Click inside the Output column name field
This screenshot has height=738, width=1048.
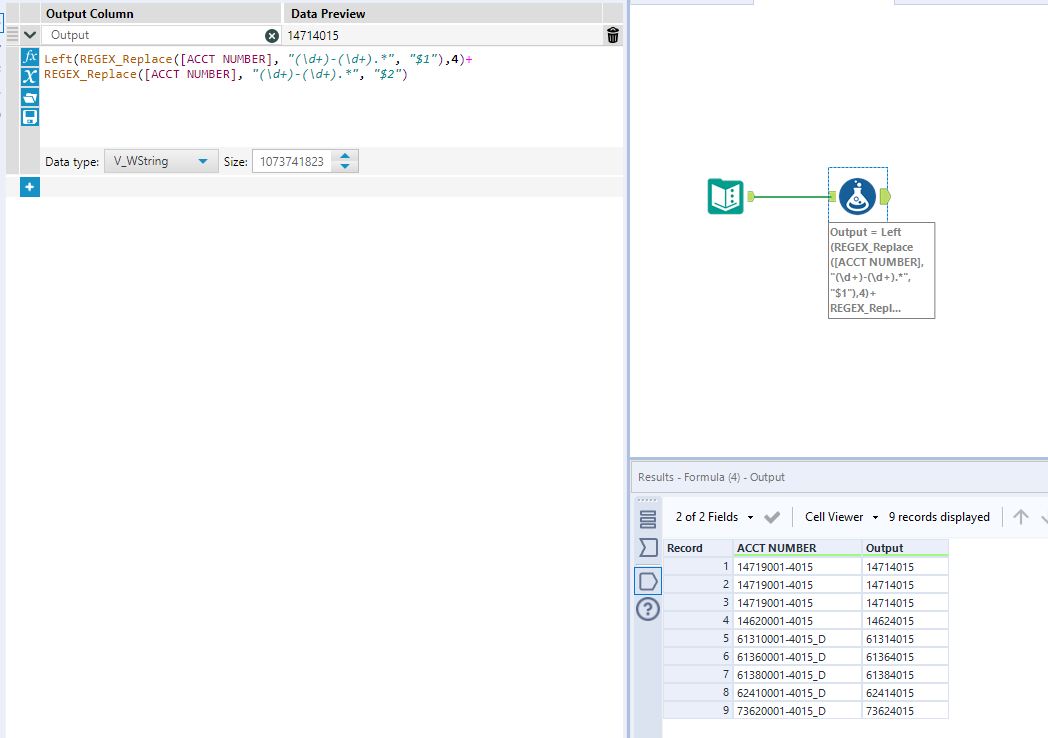coord(150,35)
